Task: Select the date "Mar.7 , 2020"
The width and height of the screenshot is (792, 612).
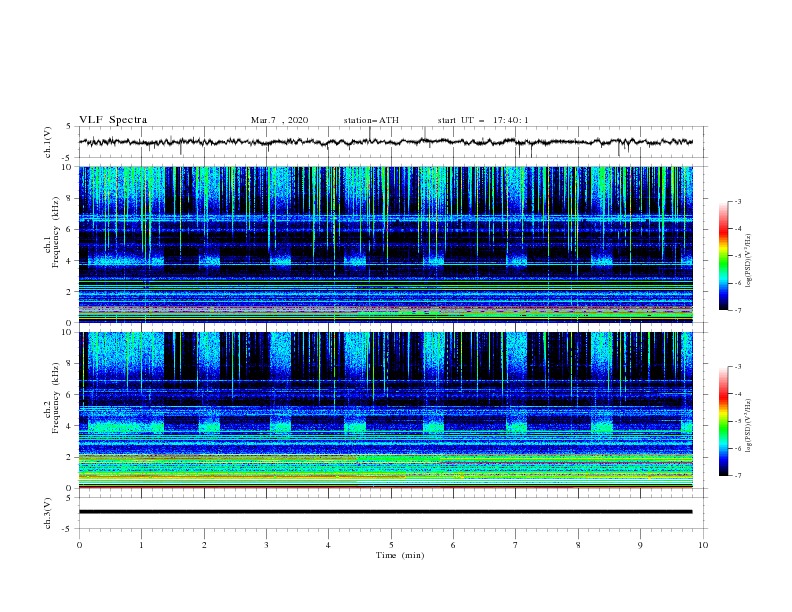Action: tap(279, 120)
